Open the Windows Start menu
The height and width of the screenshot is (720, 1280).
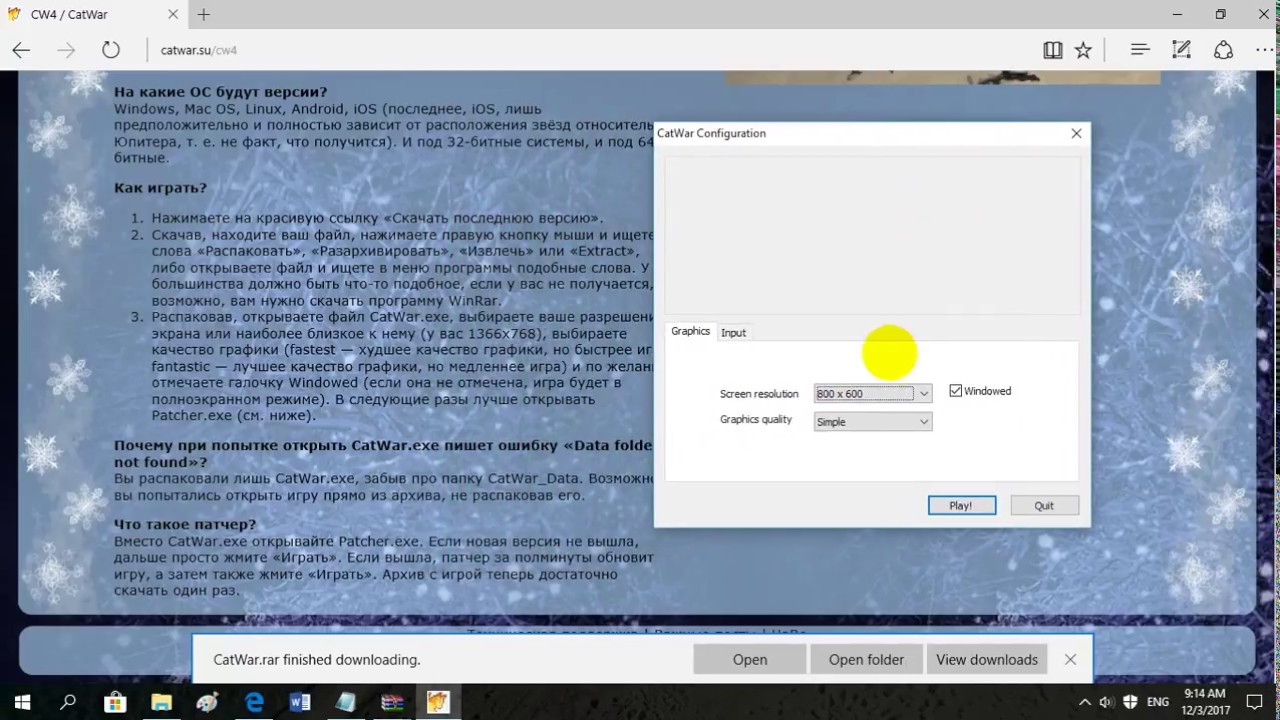[x=22, y=703]
